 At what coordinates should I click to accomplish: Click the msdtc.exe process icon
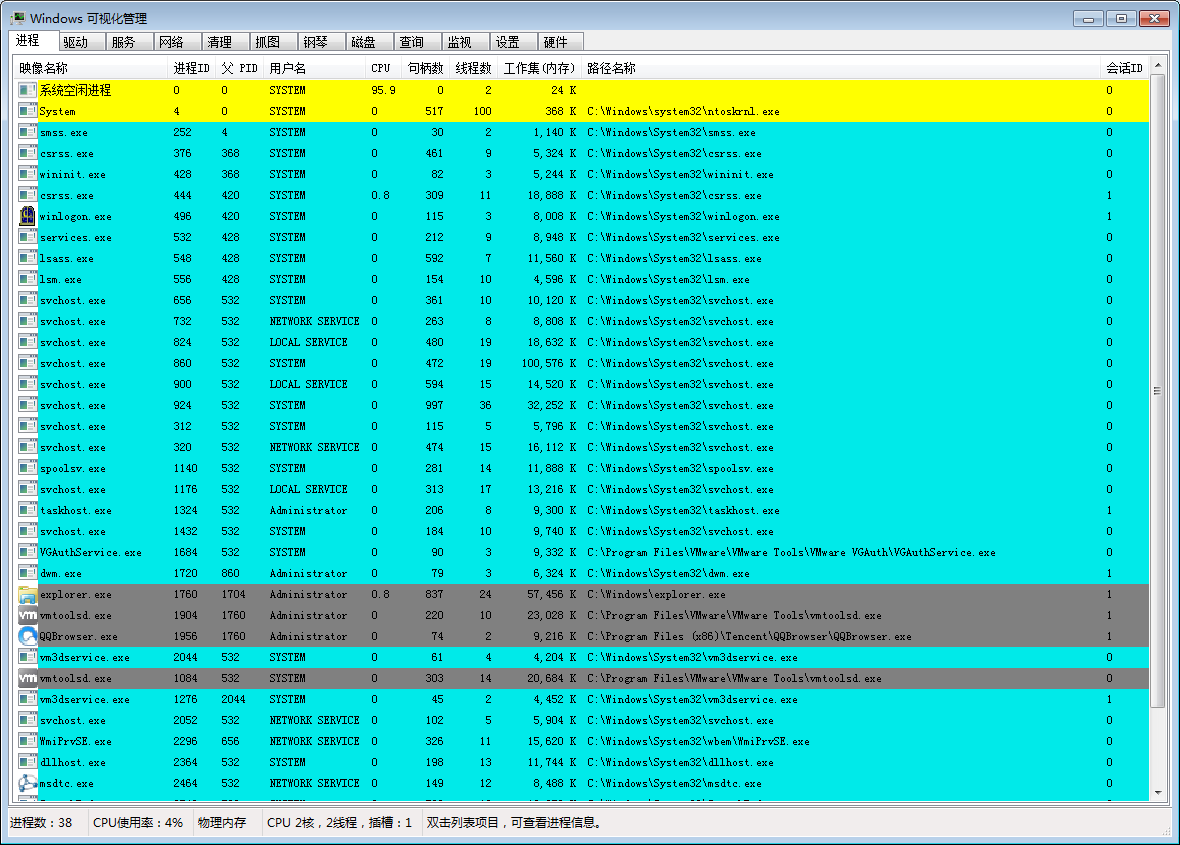tap(28, 783)
